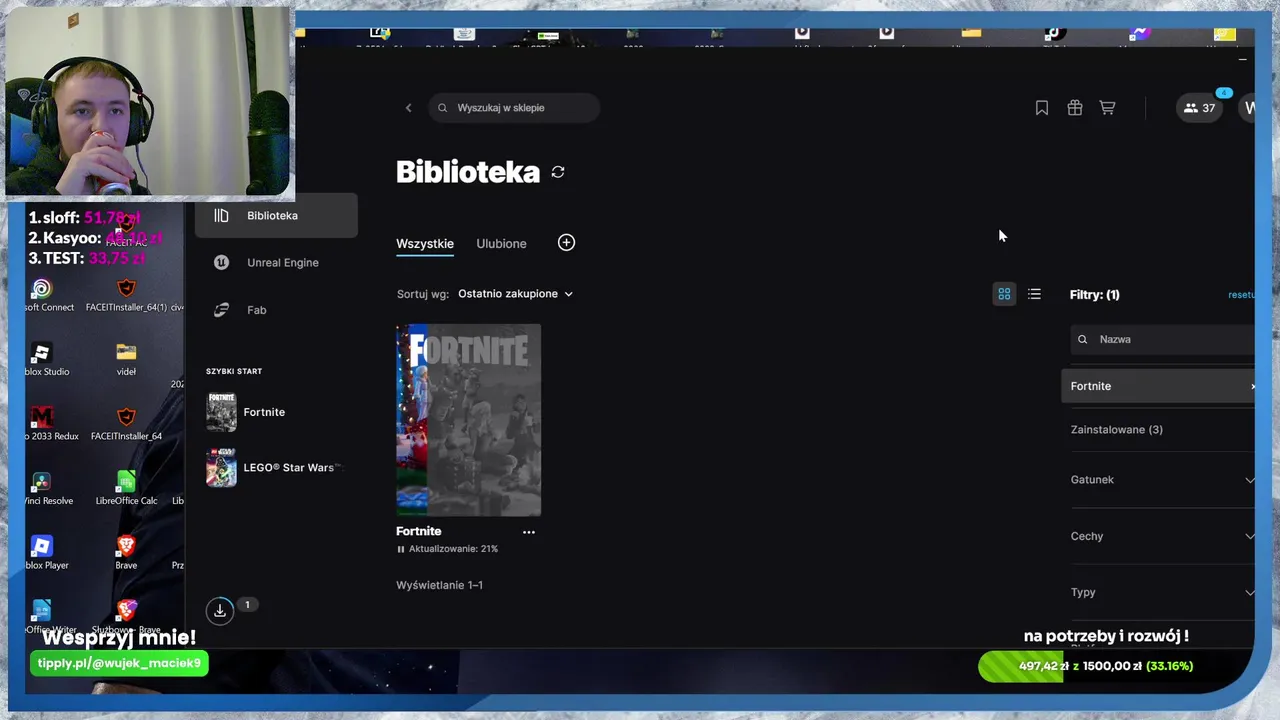Open FACEITInstaller_64(1) desktop icon
Image resolution: width=1280 pixels, height=720 pixels.
126,295
